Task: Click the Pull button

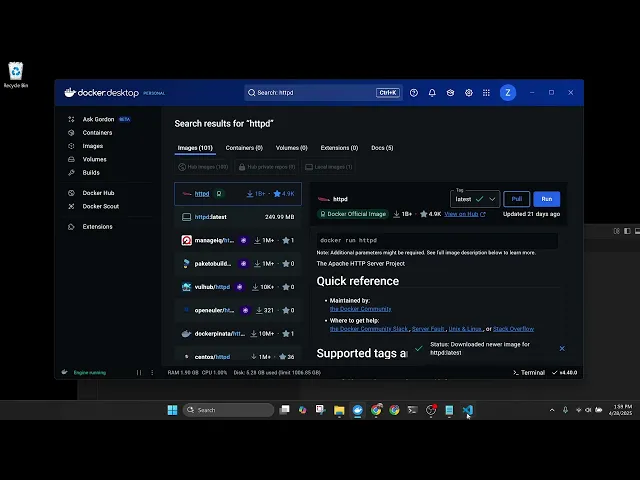Action: (517, 199)
